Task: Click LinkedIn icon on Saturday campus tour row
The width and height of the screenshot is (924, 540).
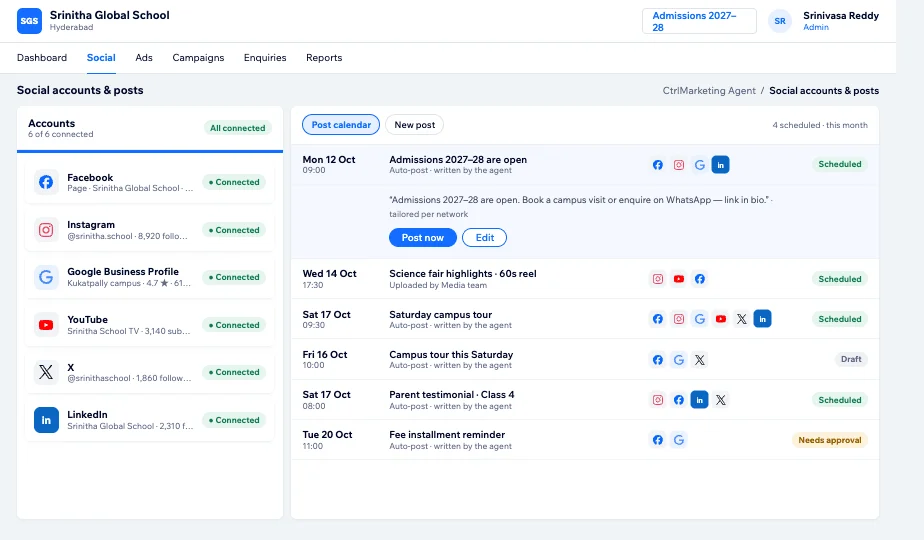Action: (x=763, y=319)
